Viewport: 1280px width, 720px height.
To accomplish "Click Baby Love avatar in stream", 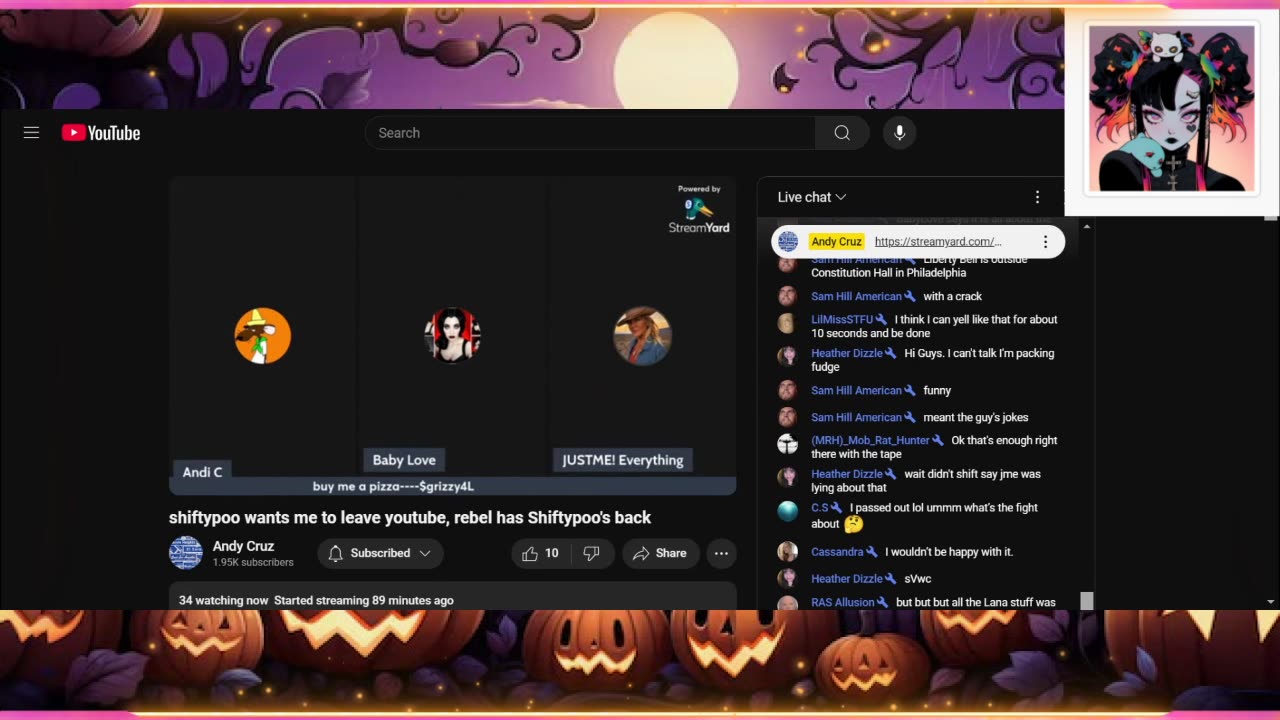I will tap(452, 336).
